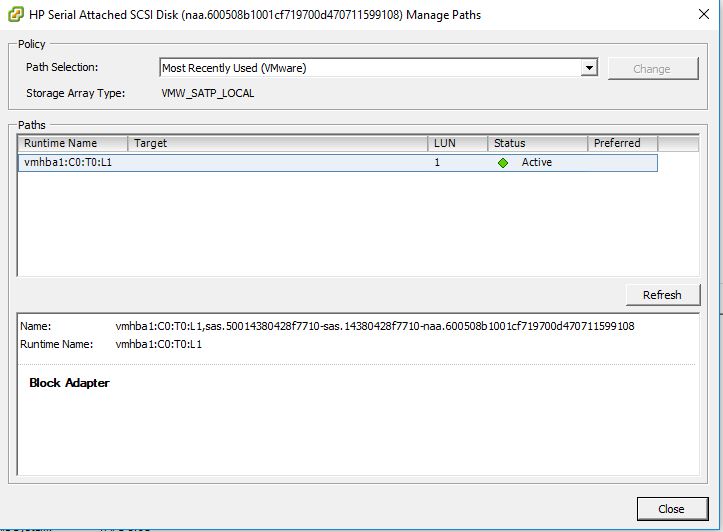The image size is (723, 532).
Task: Select the Most Recently Used (VMware) combo box
Action: [x=379, y=68]
